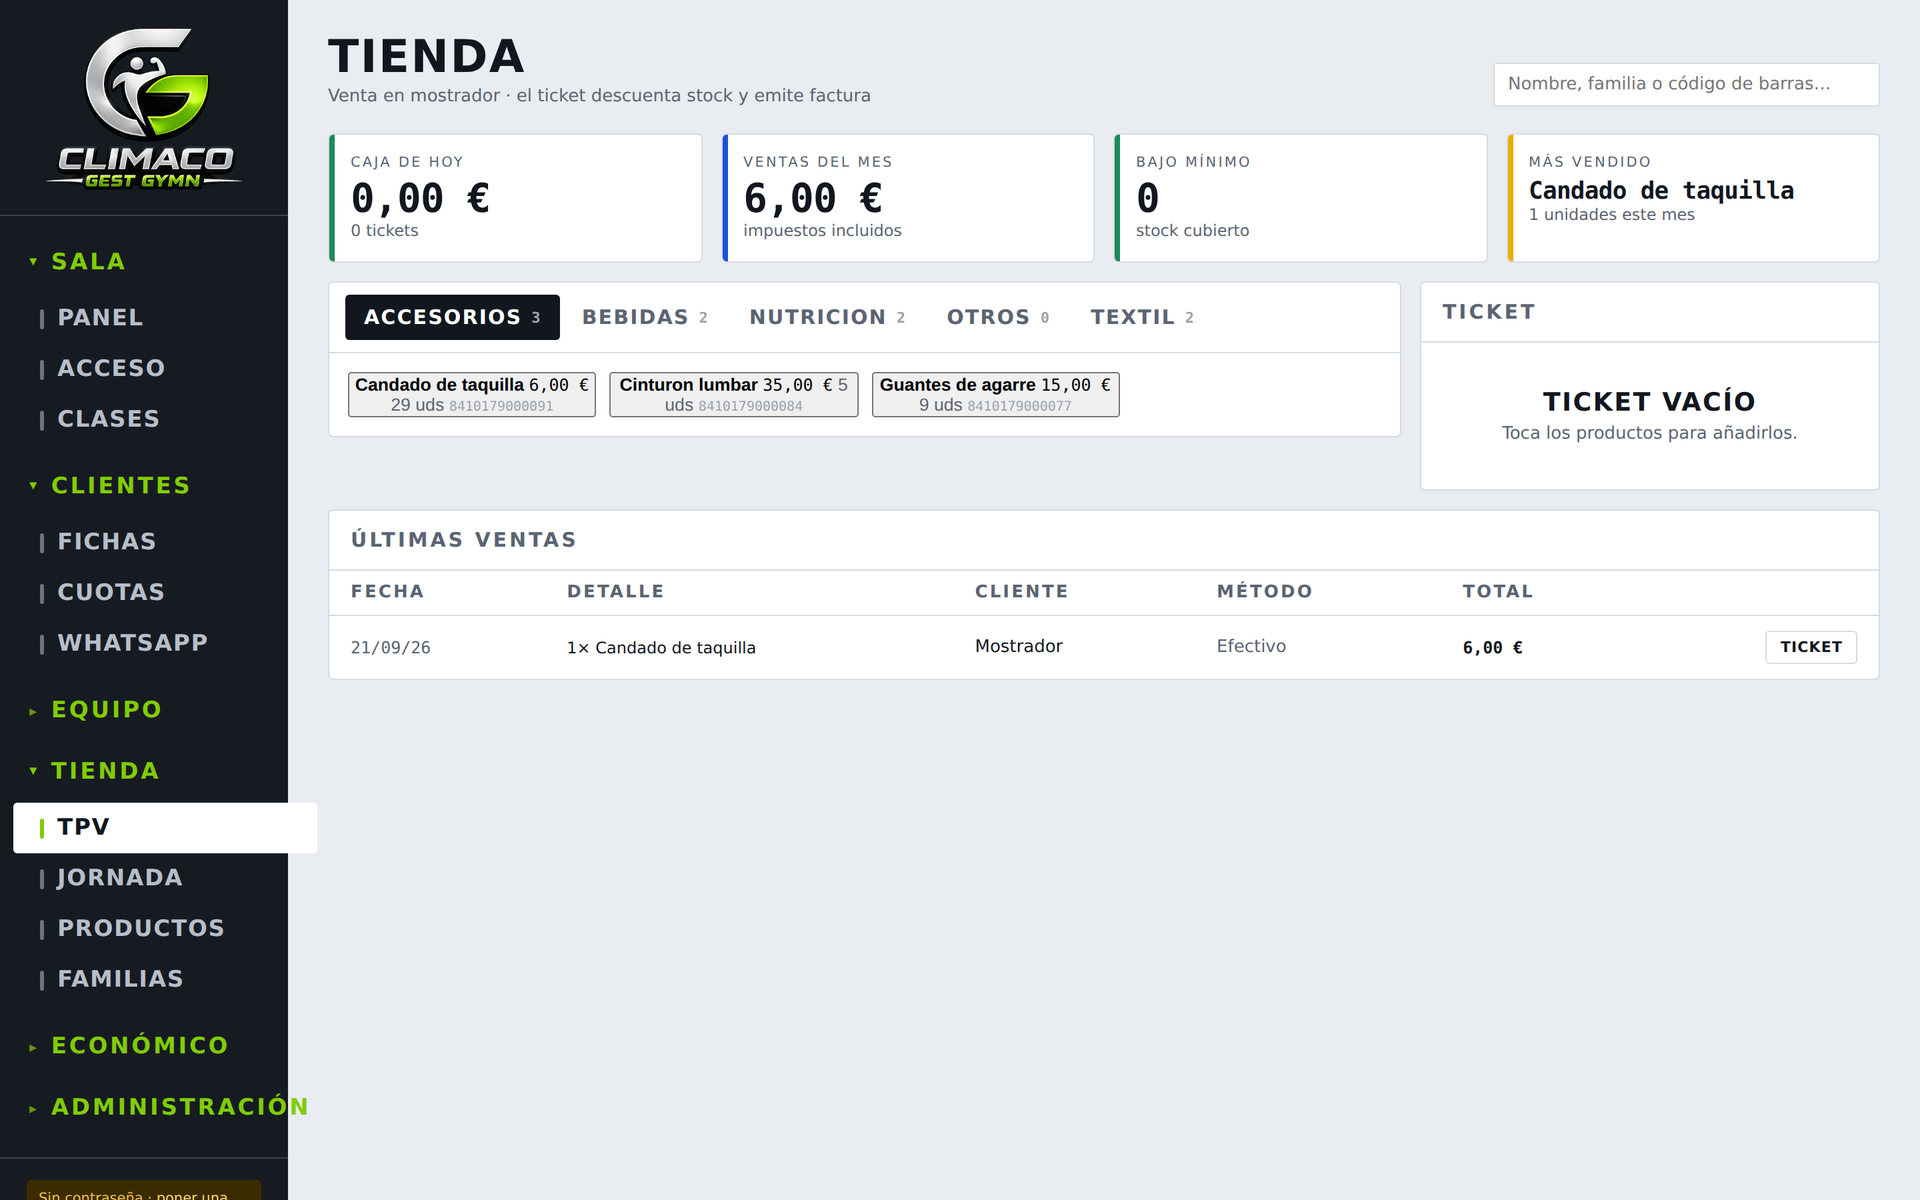This screenshot has width=1920, height=1200.
Task: Click the TICKET button for the 21/09/26 sale
Action: tap(1811, 647)
